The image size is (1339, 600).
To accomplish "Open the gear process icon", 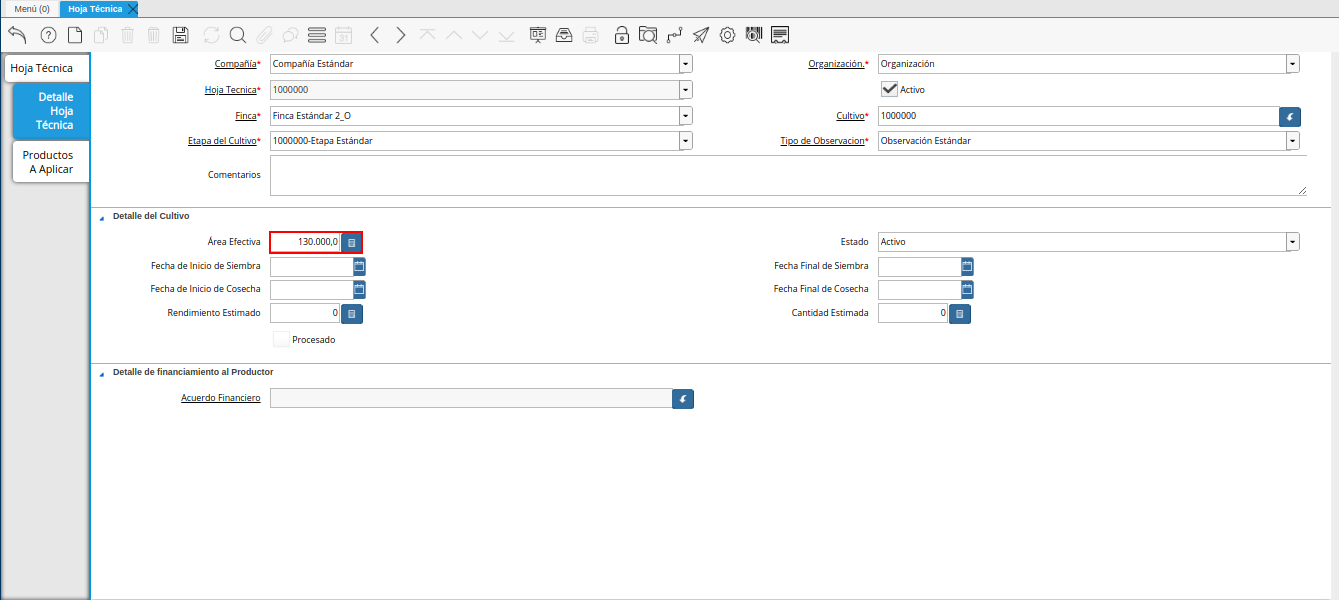I will click(727, 35).
